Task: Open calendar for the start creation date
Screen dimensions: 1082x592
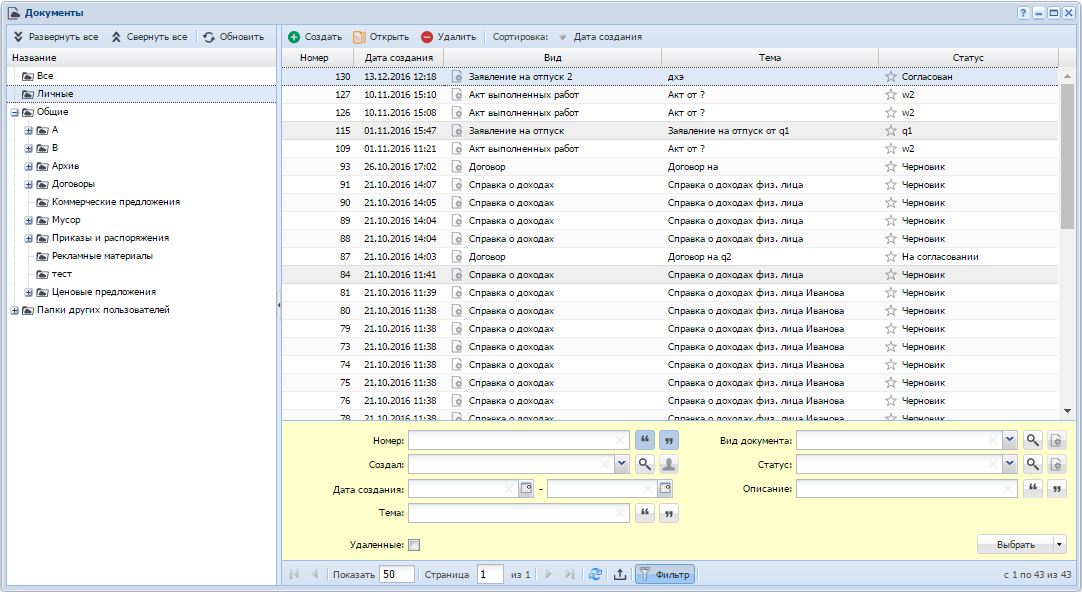Action: tap(527, 489)
